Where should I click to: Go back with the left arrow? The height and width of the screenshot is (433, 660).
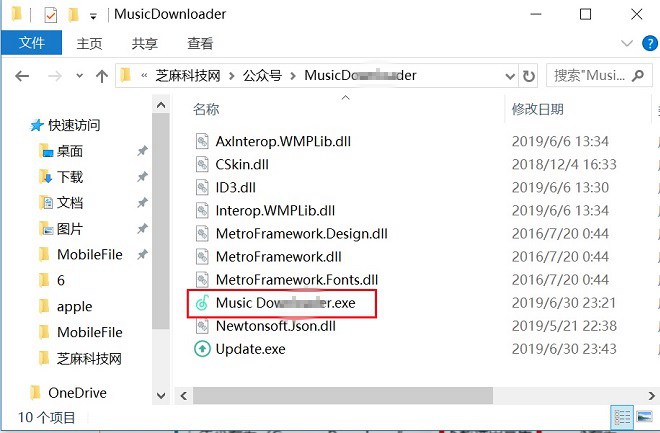(x=22, y=76)
